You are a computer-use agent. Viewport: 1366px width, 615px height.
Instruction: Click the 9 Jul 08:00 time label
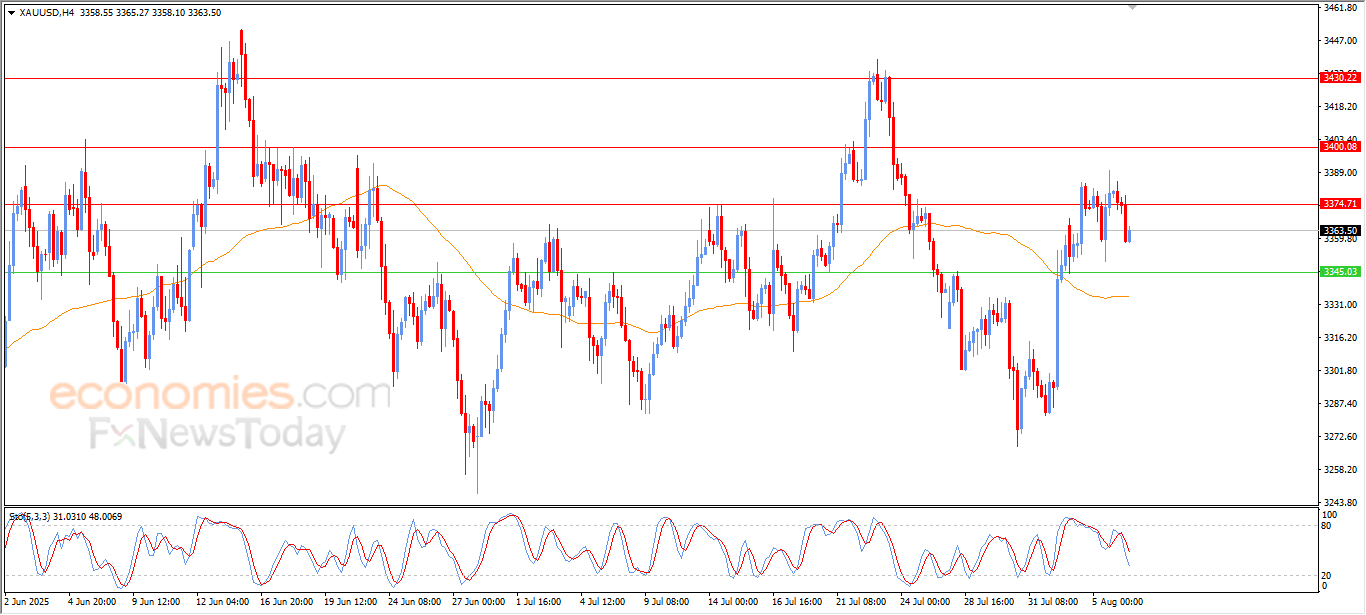[x=669, y=602]
